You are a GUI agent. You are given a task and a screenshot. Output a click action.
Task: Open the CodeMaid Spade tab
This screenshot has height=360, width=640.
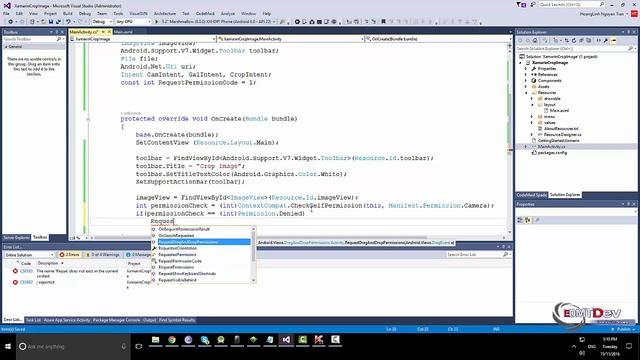pyautogui.click(x=531, y=195)
